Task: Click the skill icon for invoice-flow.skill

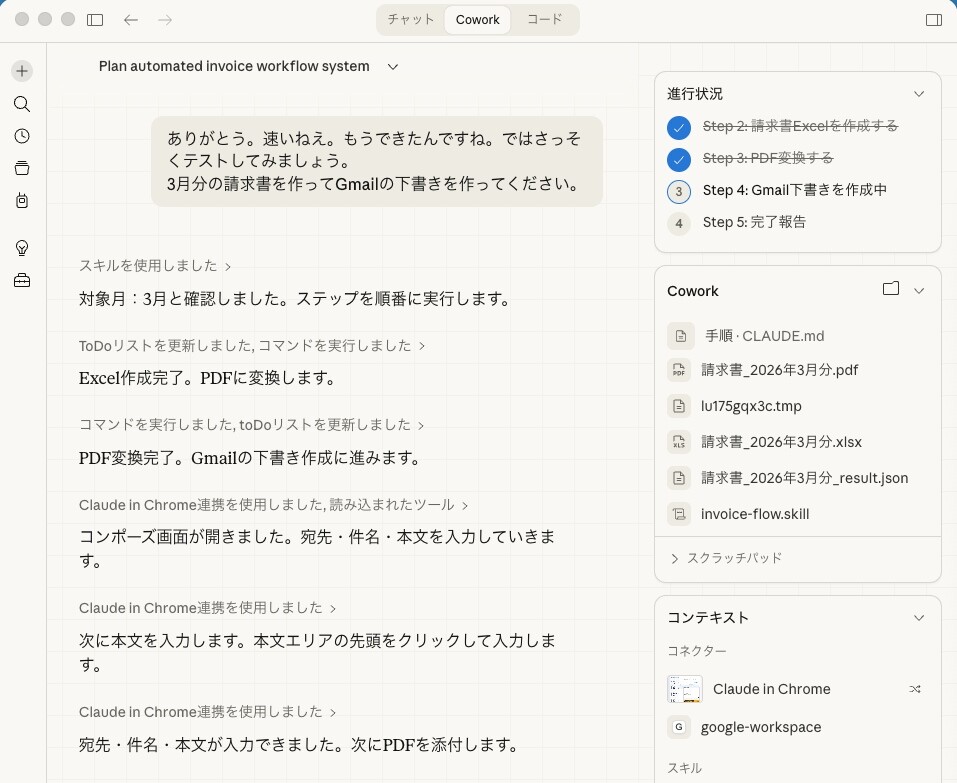Action: (679, 514)
